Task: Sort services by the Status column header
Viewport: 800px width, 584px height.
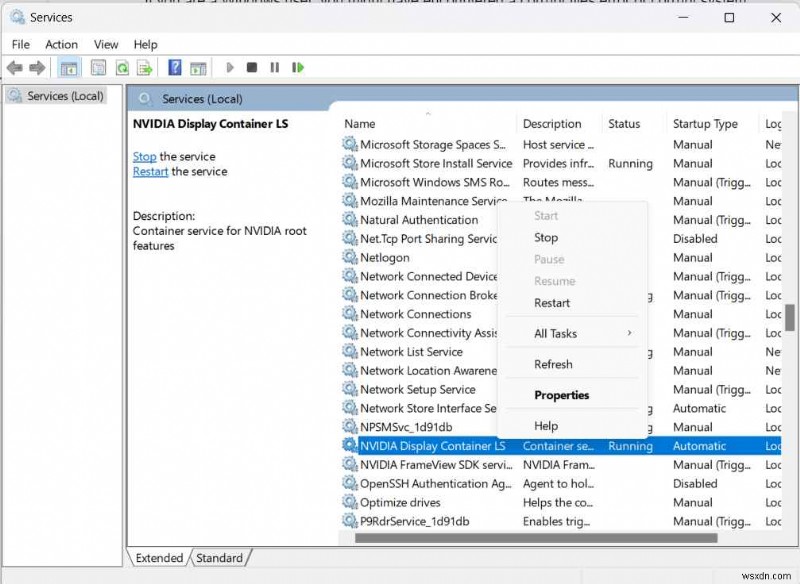Action: tap(625, 123)
